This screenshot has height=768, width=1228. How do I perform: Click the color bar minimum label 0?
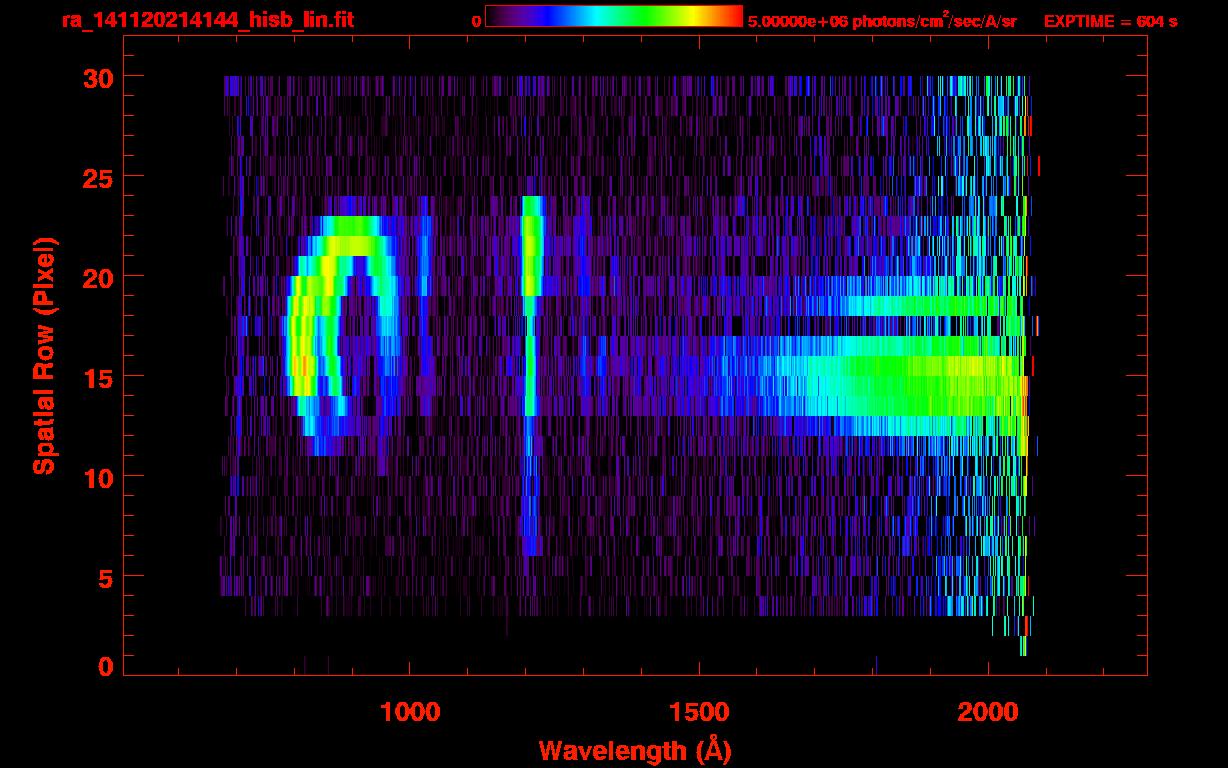pyautogui.click(x=477, y=21)
